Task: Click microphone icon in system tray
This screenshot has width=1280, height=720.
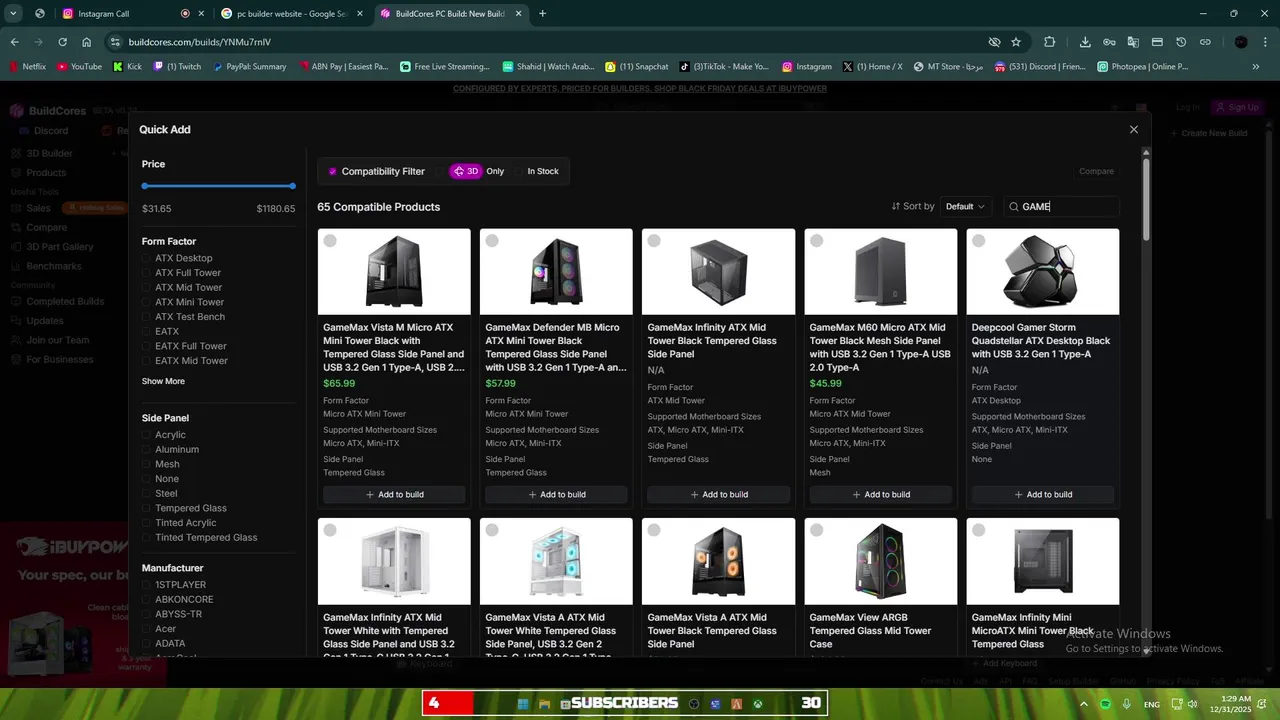Action: [1127, 704]
